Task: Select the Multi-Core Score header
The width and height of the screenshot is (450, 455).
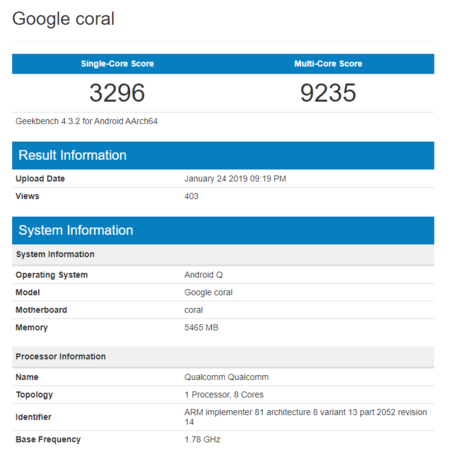Action: point(328,64)
